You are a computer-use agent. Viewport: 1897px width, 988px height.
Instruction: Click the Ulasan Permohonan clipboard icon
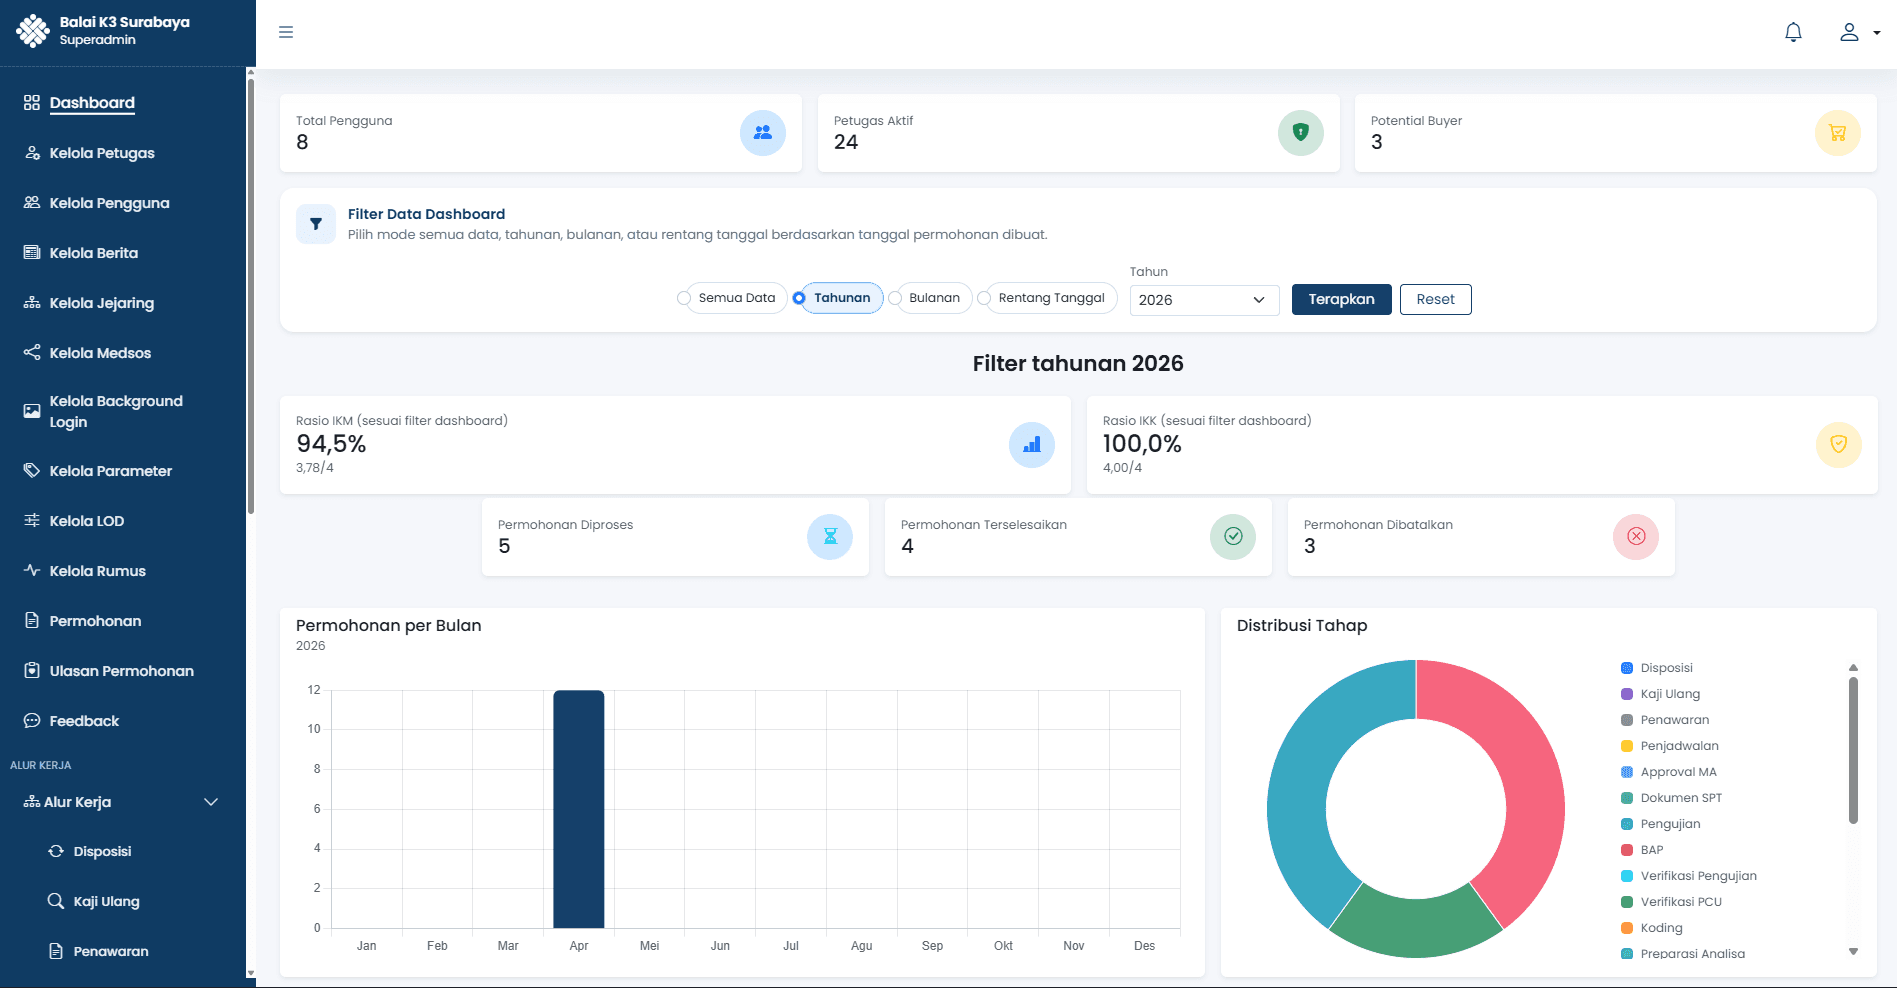(32, 670)
